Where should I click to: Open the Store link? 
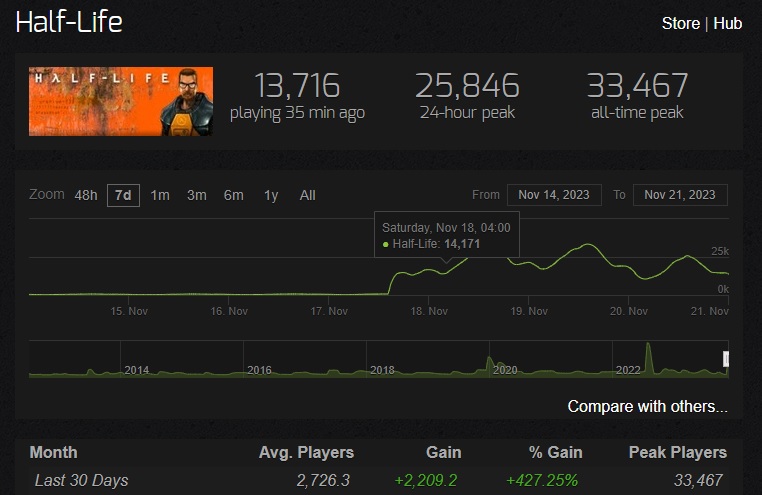tap(680, 23)
